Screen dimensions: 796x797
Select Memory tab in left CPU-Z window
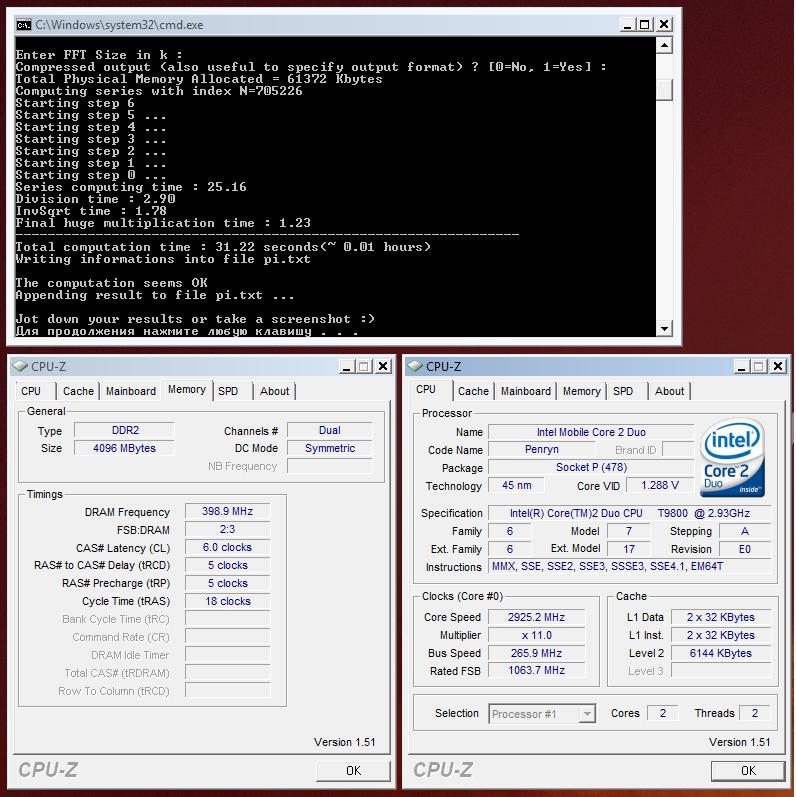click(187, 389)
